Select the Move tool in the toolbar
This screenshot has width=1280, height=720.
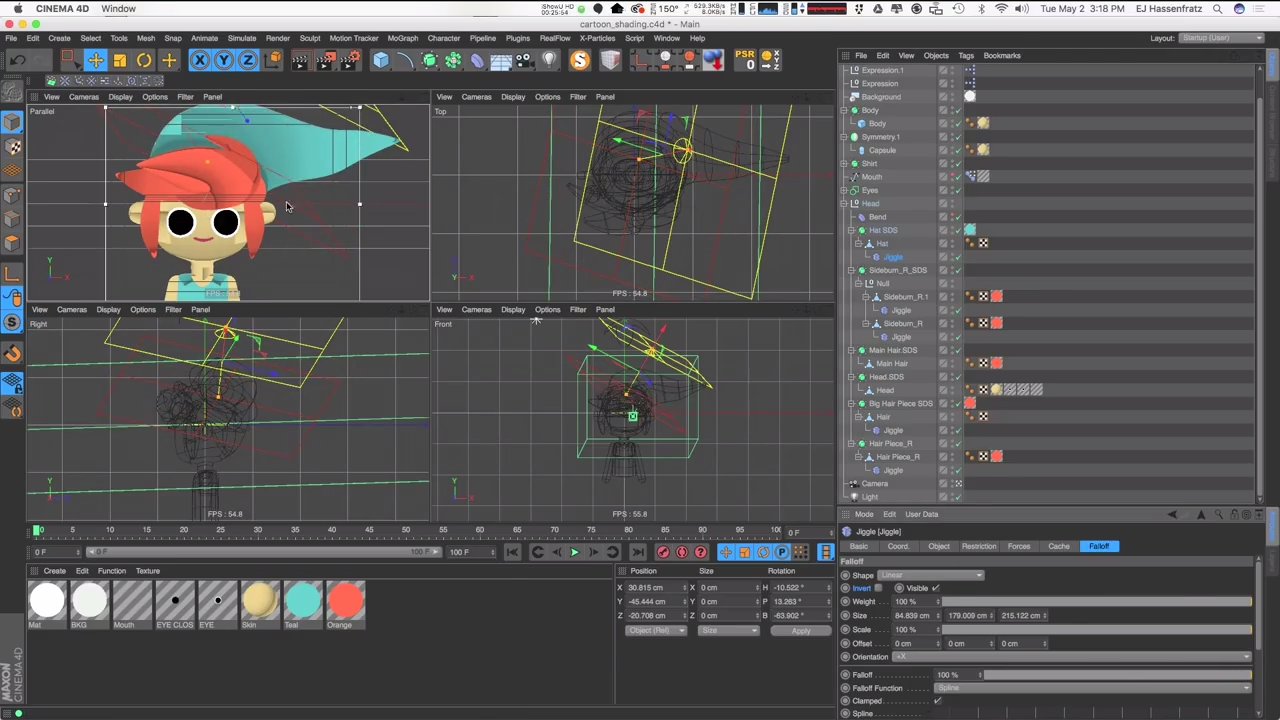pyautogui.click(x=95, y=61)
